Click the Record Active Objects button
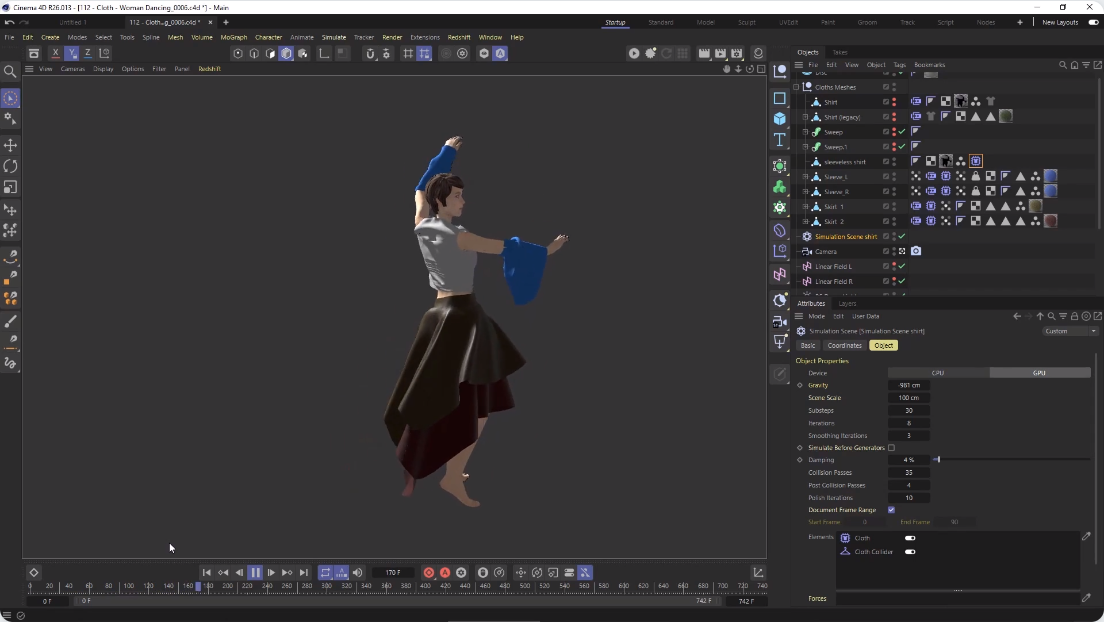1104x622 pixels. click(429, 573)
